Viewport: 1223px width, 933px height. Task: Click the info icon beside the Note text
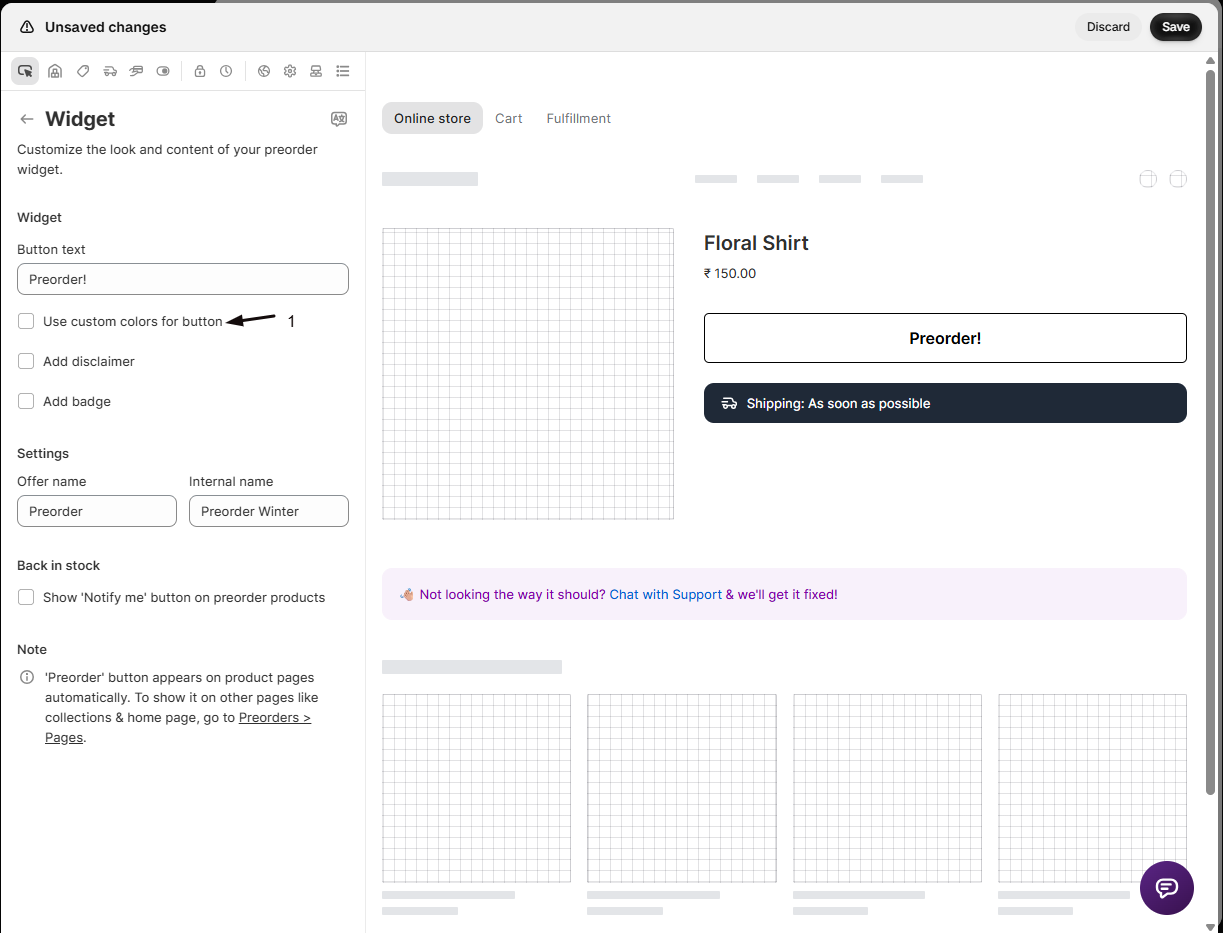pos(27,677)
